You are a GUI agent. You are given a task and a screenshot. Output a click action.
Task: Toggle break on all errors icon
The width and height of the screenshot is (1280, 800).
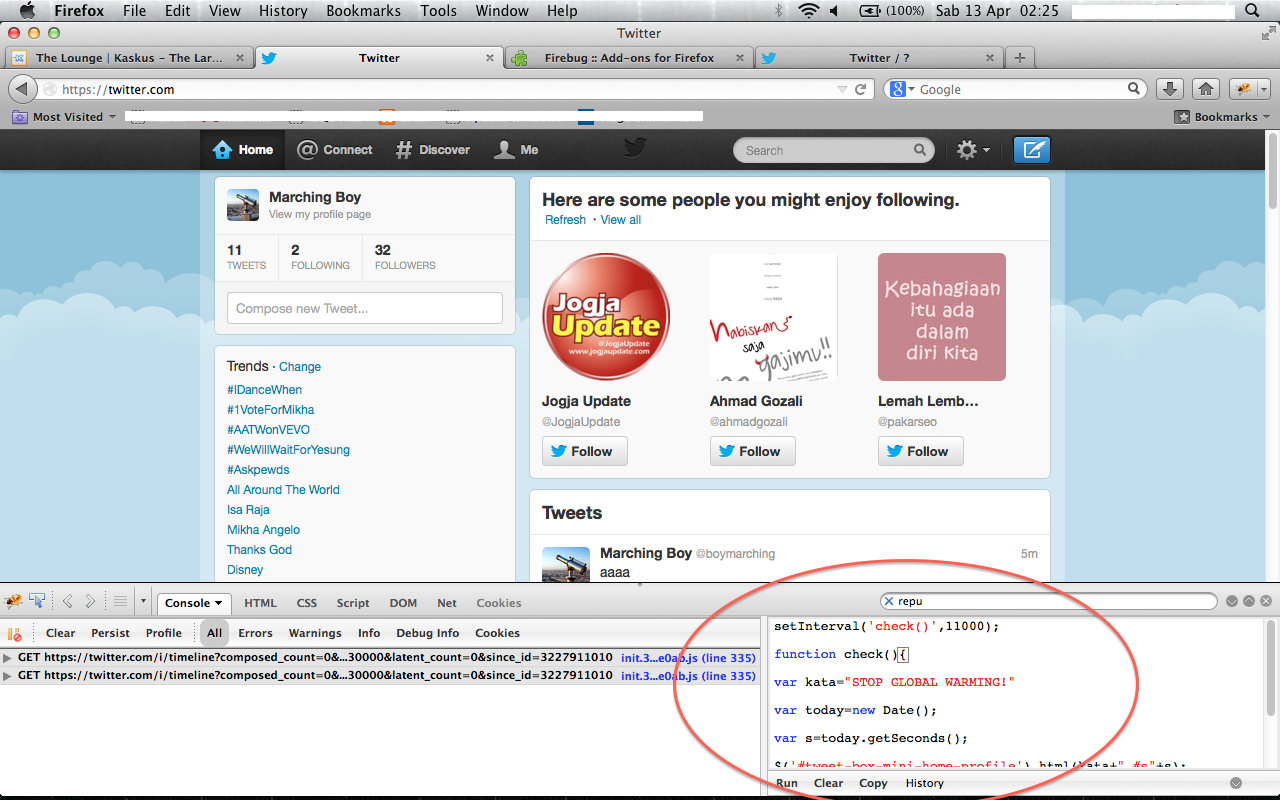(15, 633)
